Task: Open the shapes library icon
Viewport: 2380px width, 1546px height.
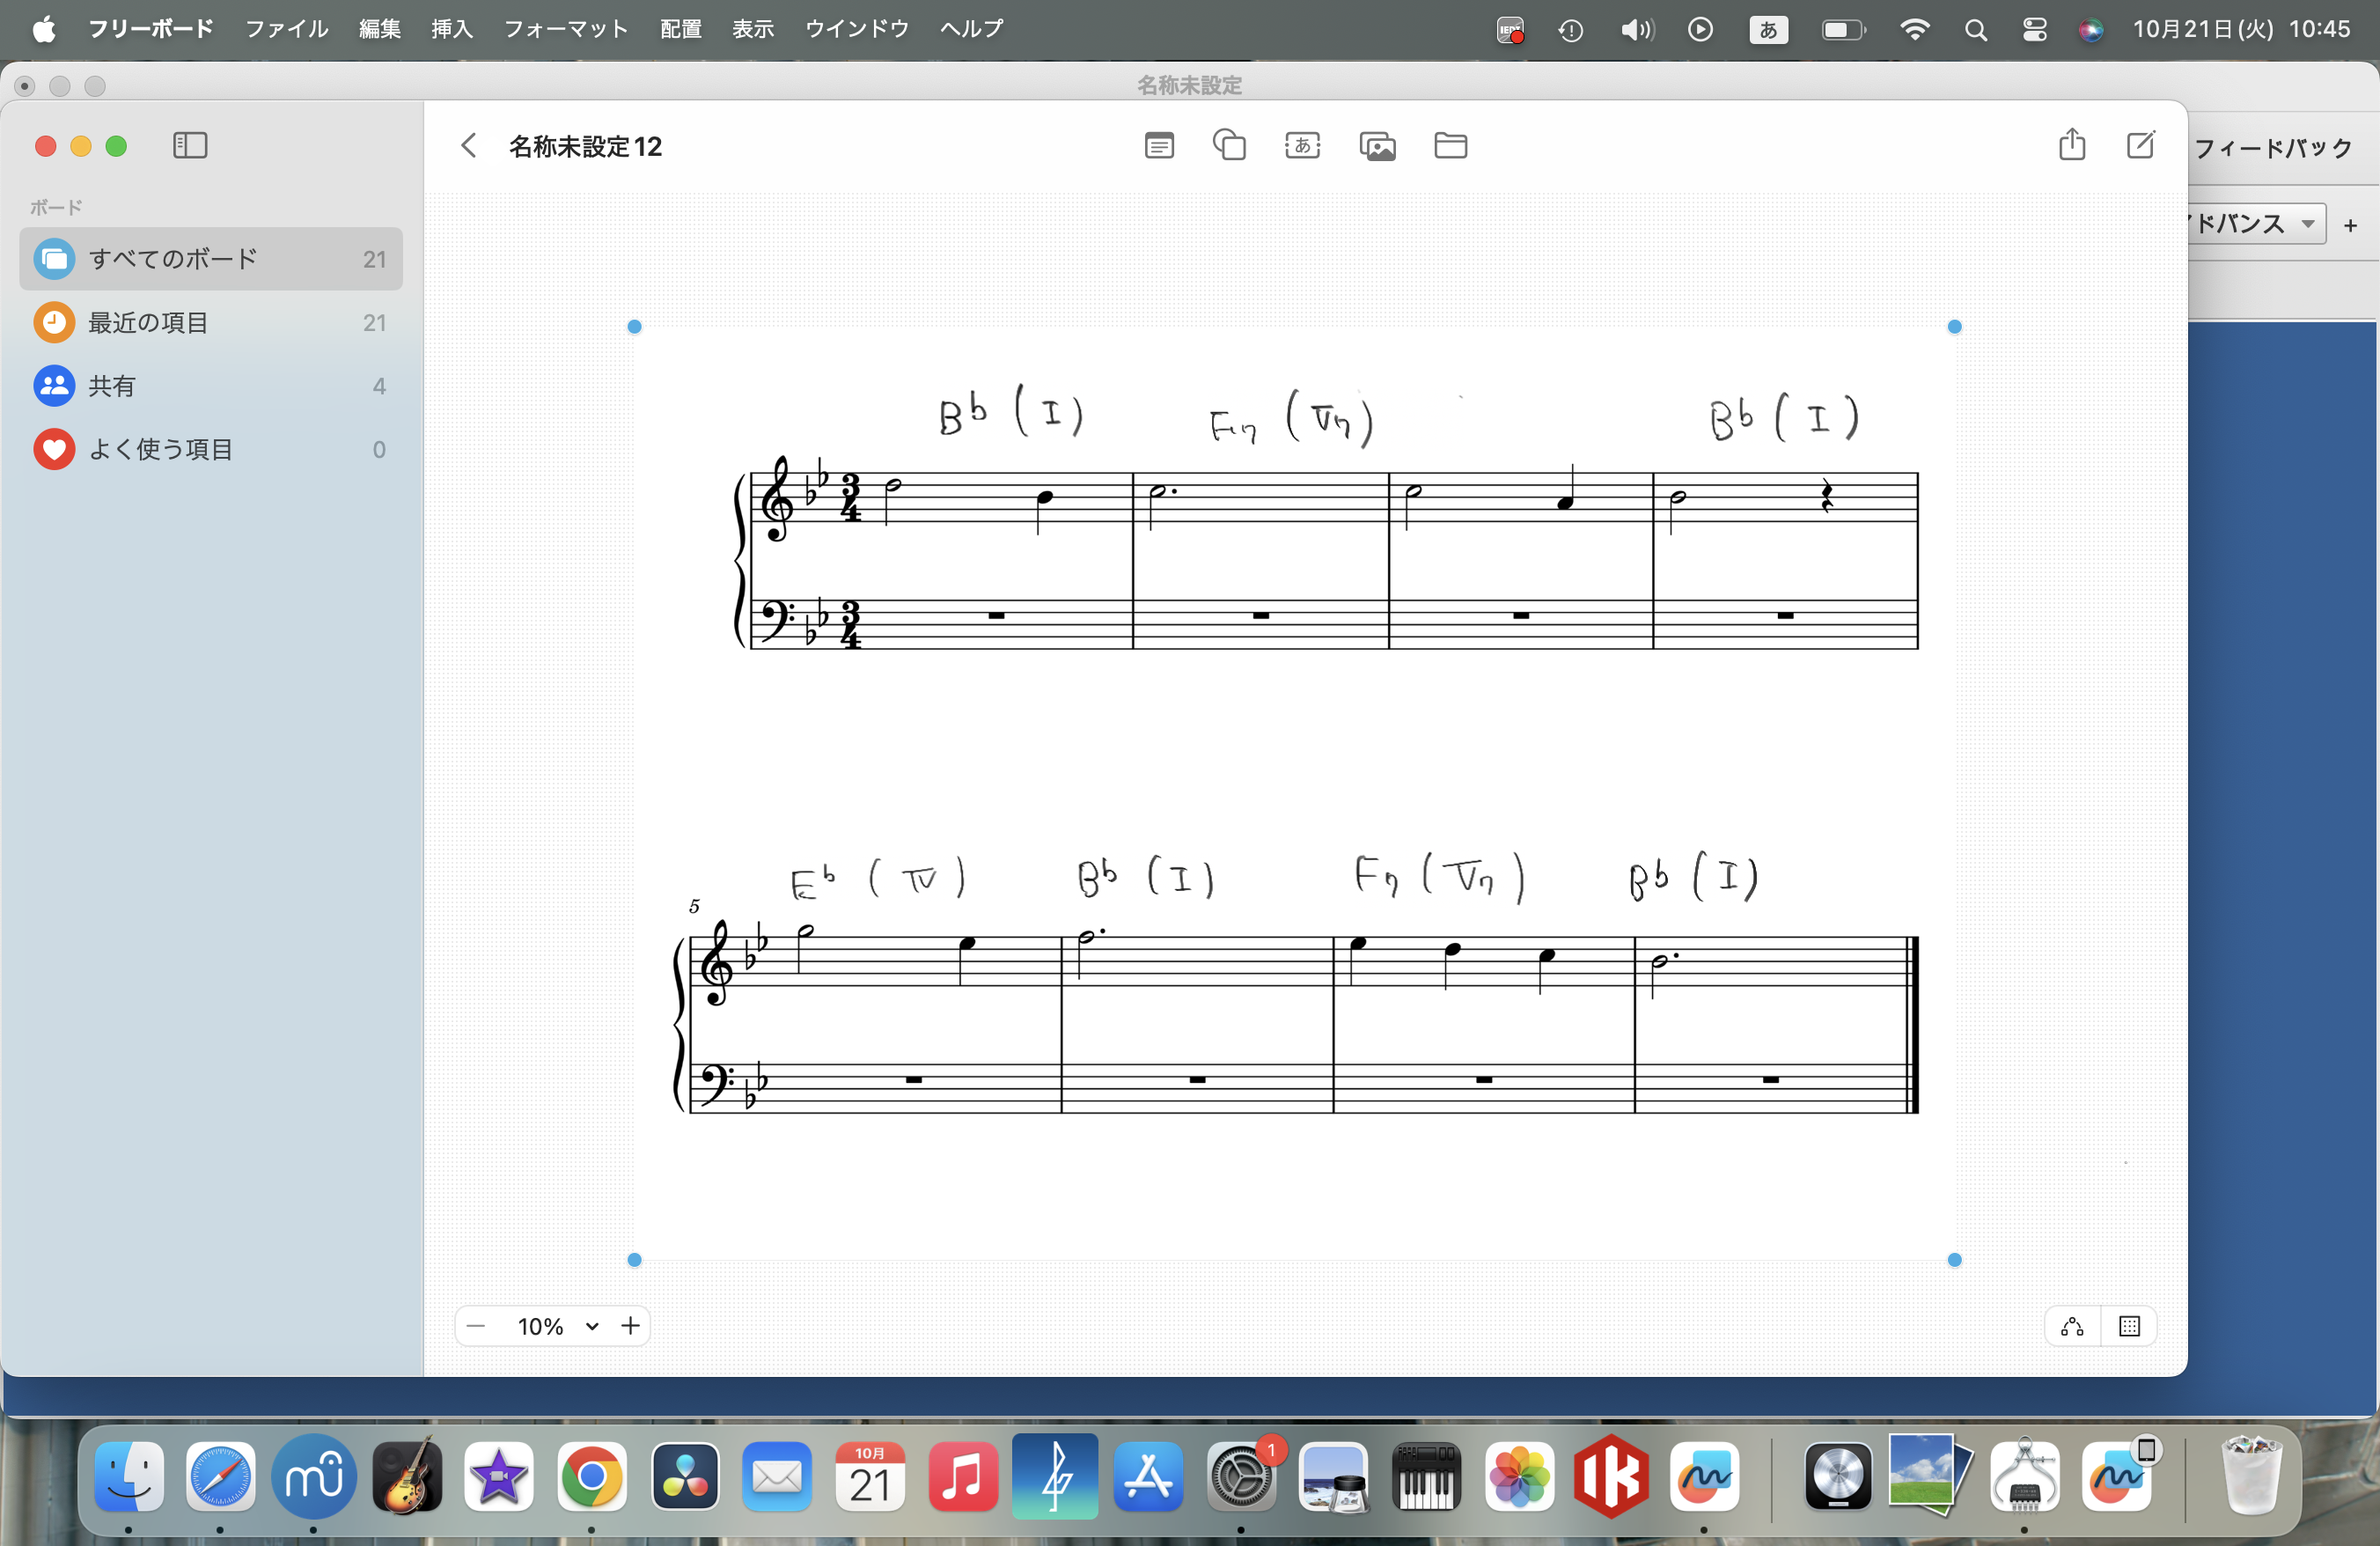Action: click(1229, 146)
